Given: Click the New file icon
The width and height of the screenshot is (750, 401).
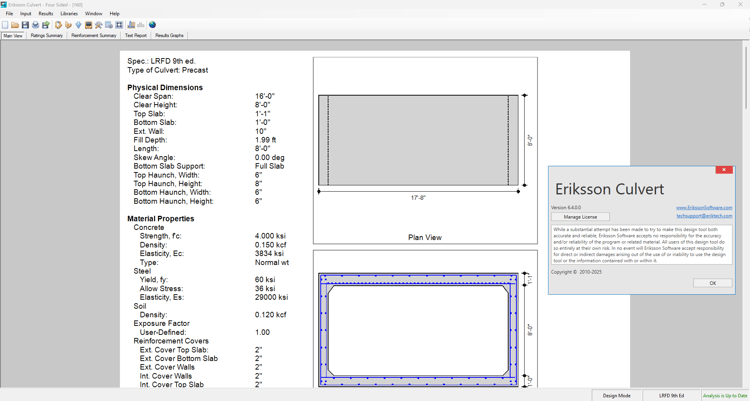Looking at the screenshot, I should [5, 25].
